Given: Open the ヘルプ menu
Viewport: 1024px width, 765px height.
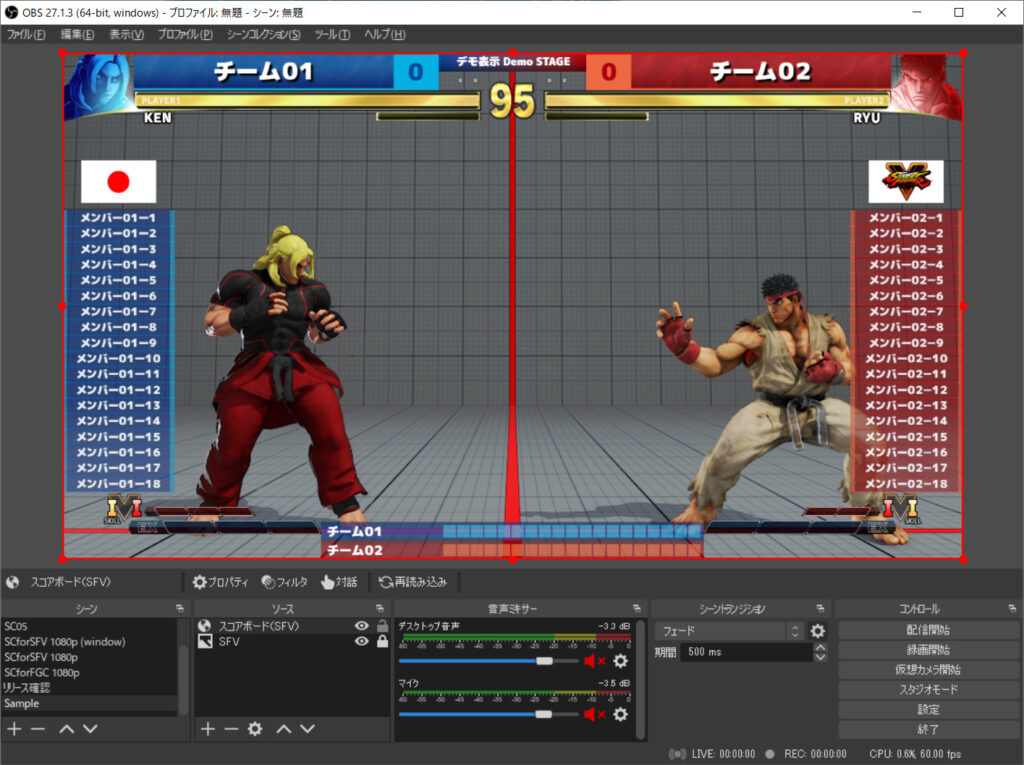Looking at the screenshot, I should 385,35.
